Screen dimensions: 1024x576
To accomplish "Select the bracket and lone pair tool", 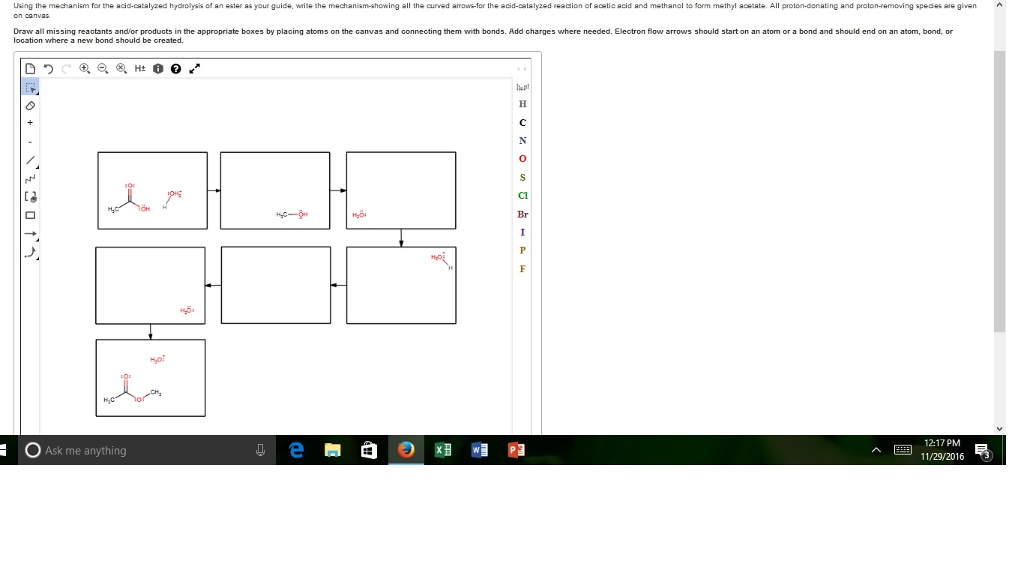I will pos(31,197).
